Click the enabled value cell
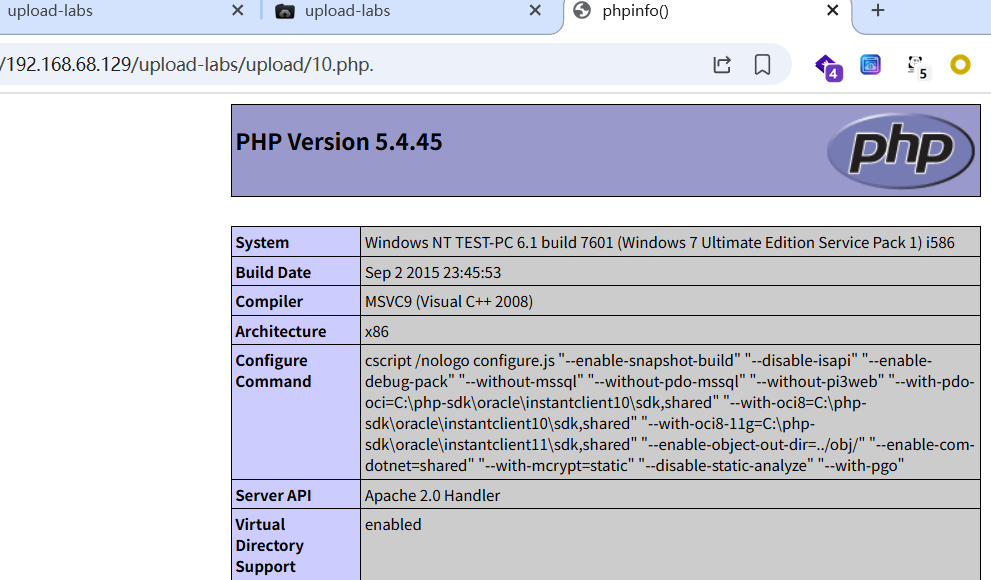The width and height of the screenshot is (991, 580). click(x=671, y=545)
